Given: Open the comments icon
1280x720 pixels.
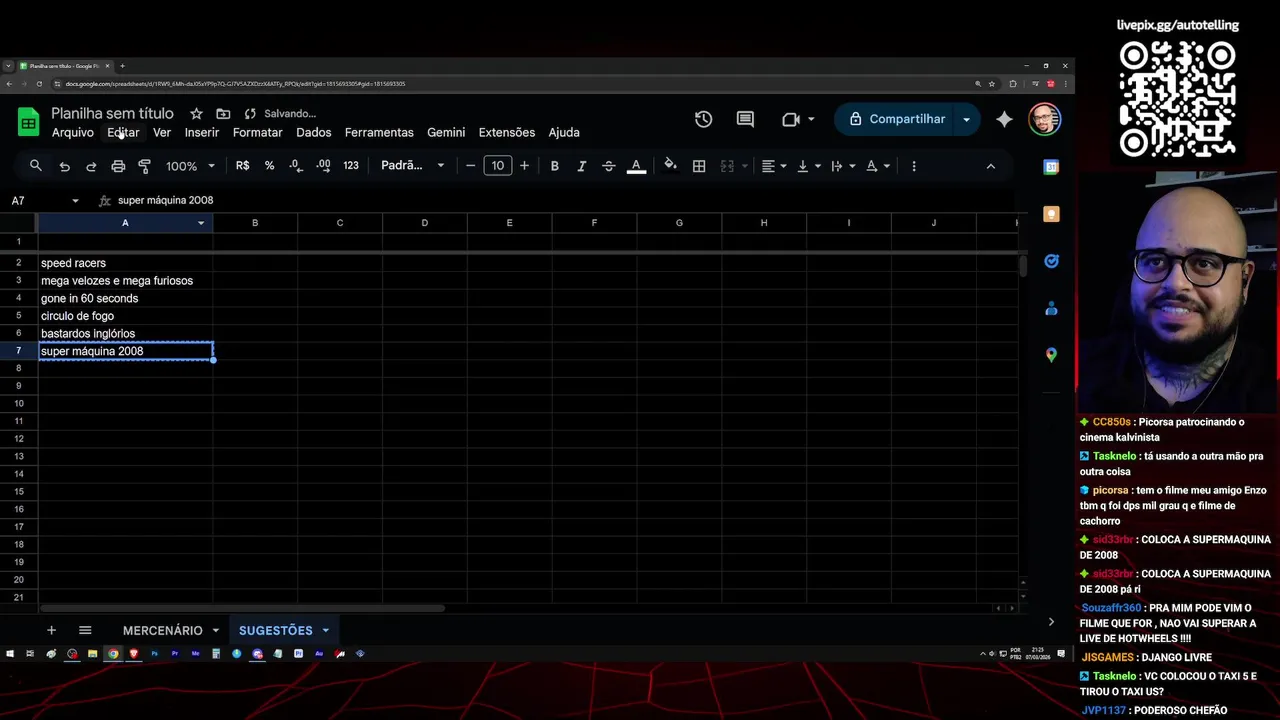Looking at the screenshot, I should [x=745, y=119].
